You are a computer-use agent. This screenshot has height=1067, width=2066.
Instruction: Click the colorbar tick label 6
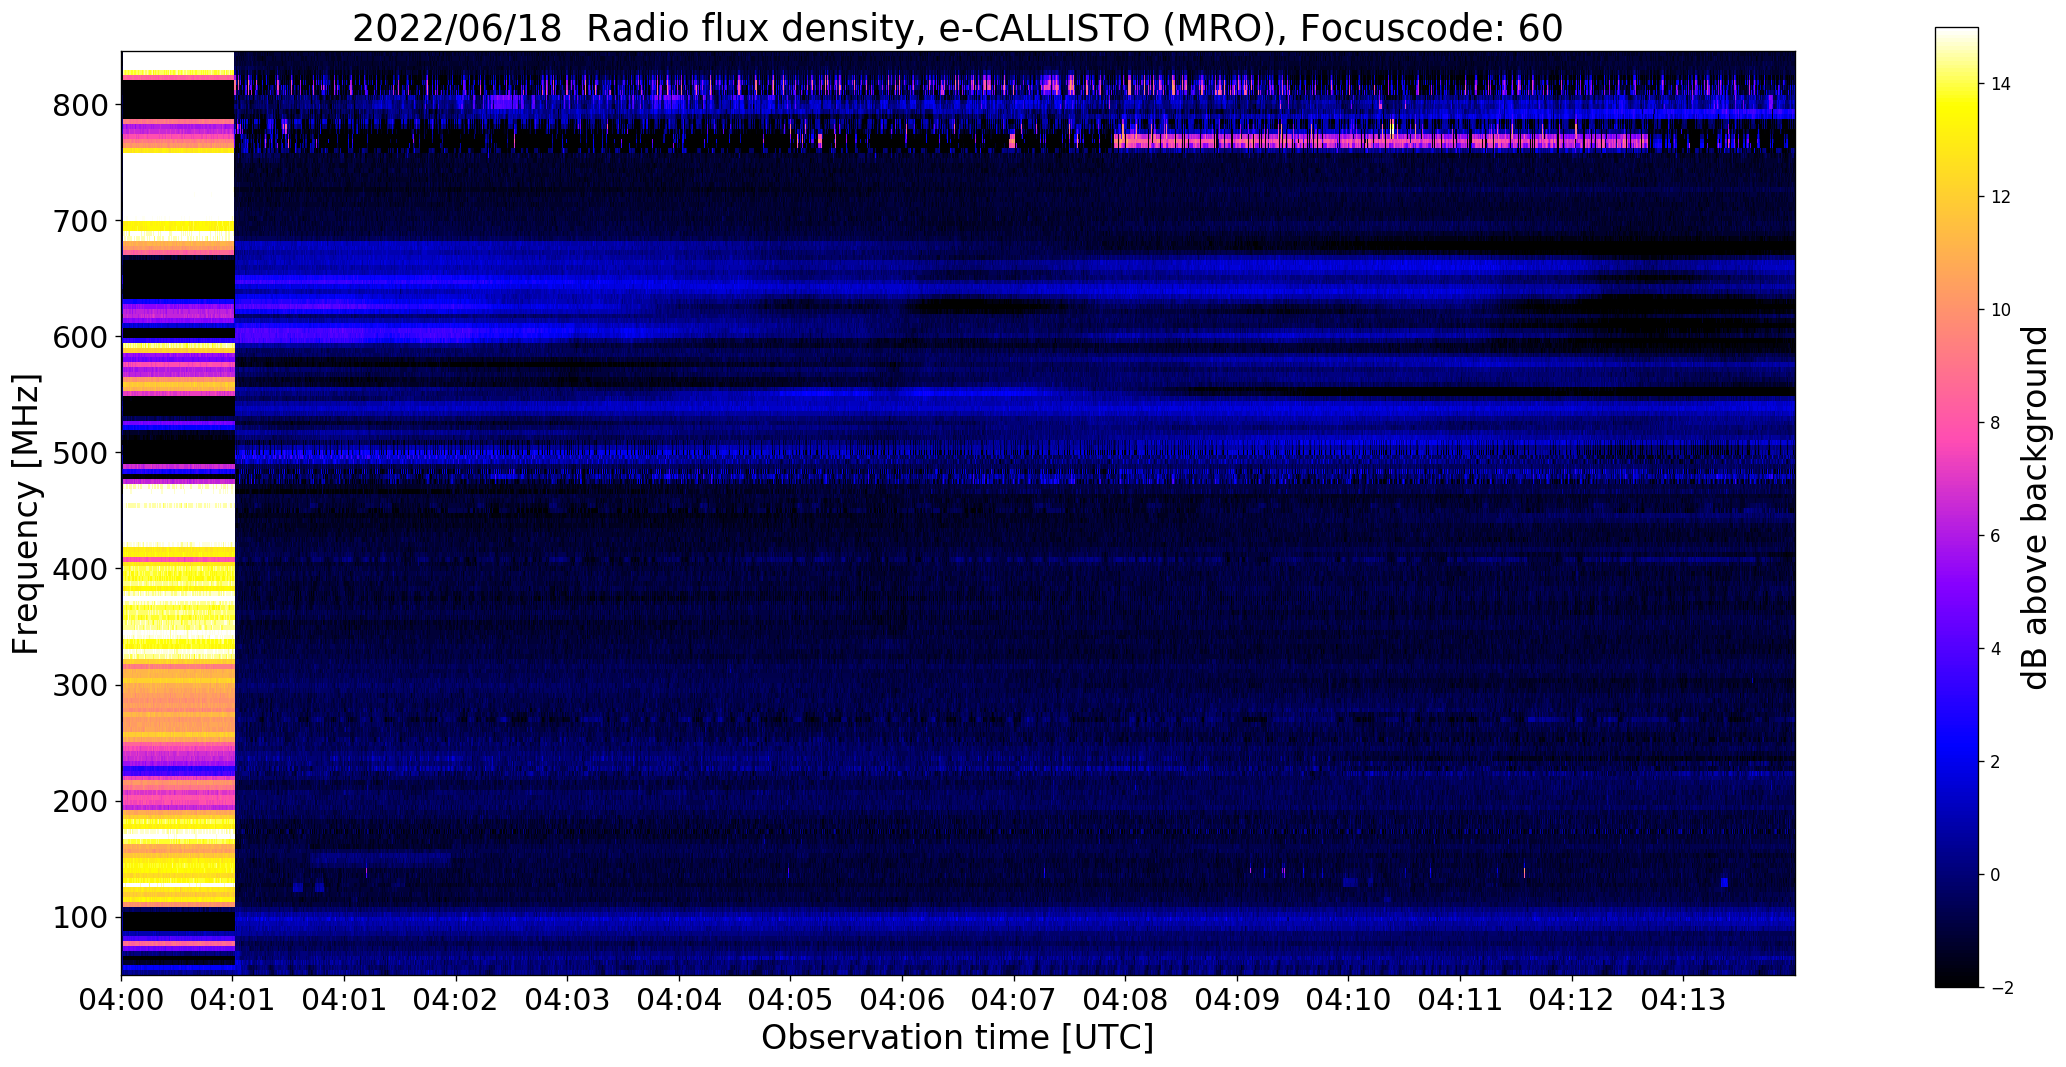point(1995,536)
